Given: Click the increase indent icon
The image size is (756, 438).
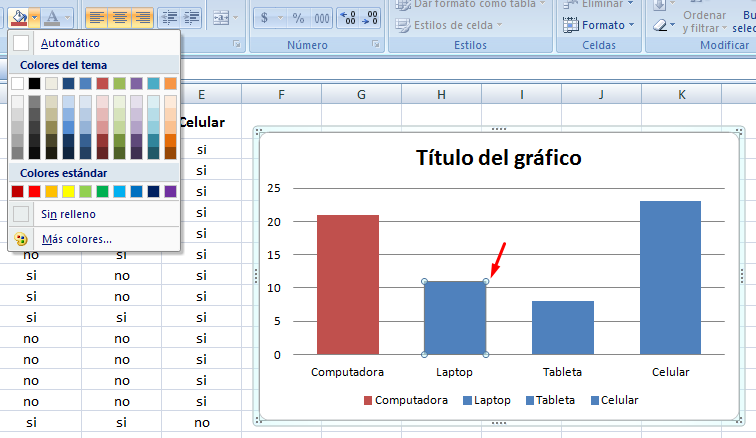Looking at the screenshot, I should [x=191, y=17].
